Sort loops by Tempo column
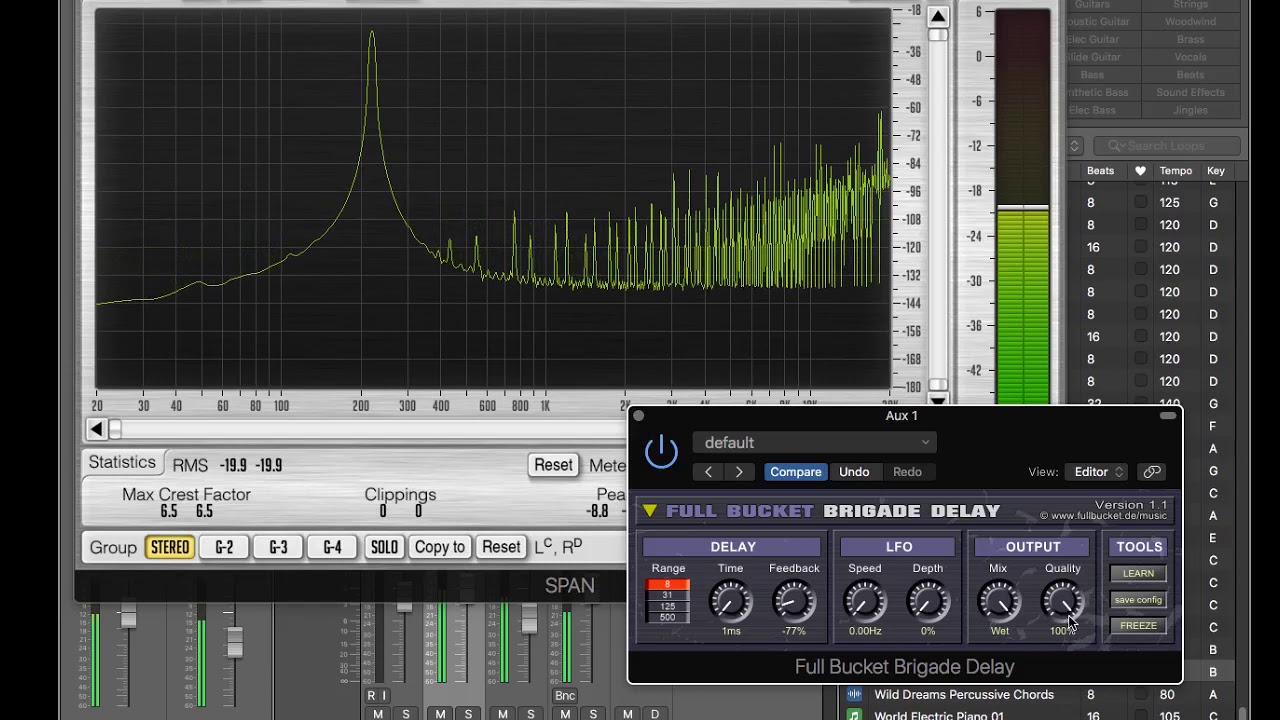This screenshot has width=1280, height=720. (x=1175, y=171)
